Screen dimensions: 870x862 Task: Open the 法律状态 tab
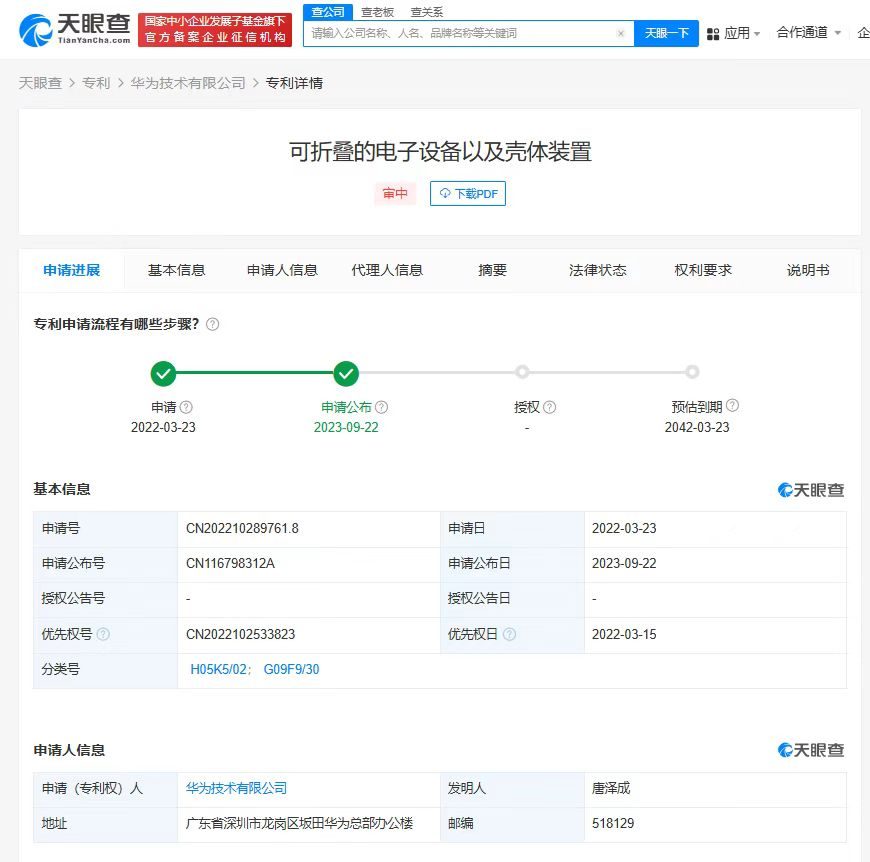[x=596, y=269]
